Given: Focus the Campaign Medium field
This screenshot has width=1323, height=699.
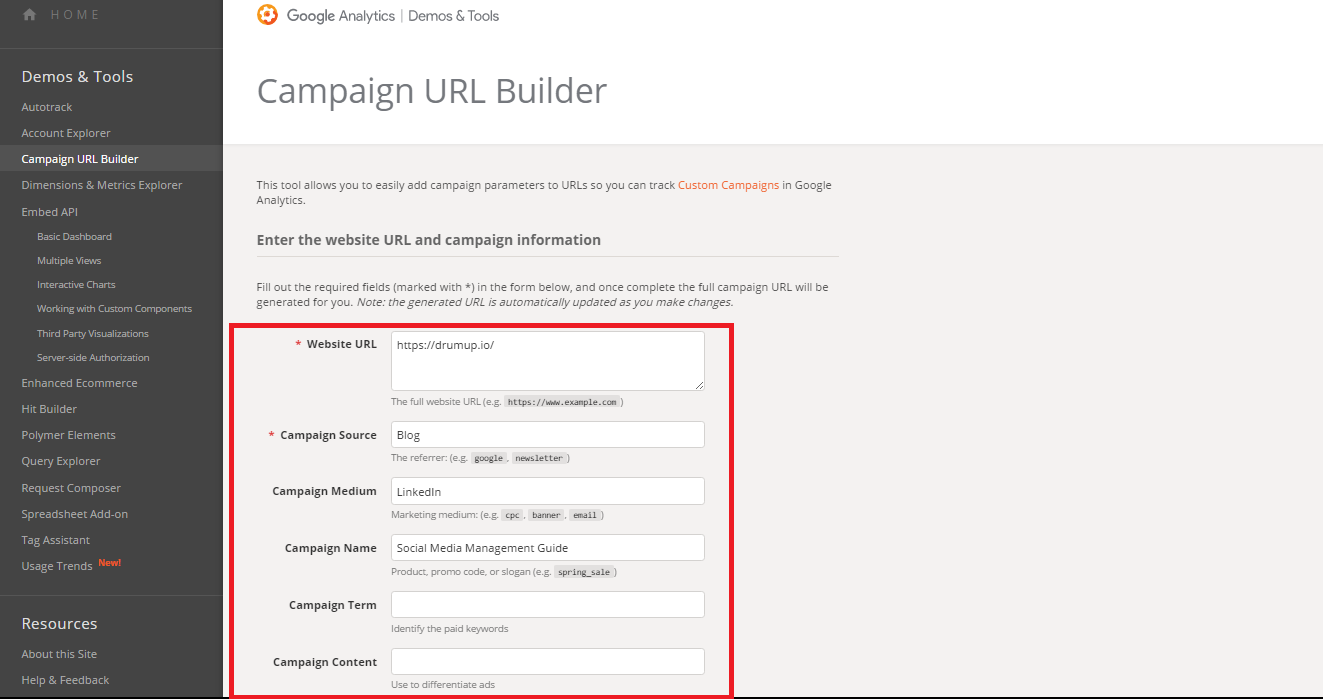Looking at the screenshot, I should coord(548,491).
